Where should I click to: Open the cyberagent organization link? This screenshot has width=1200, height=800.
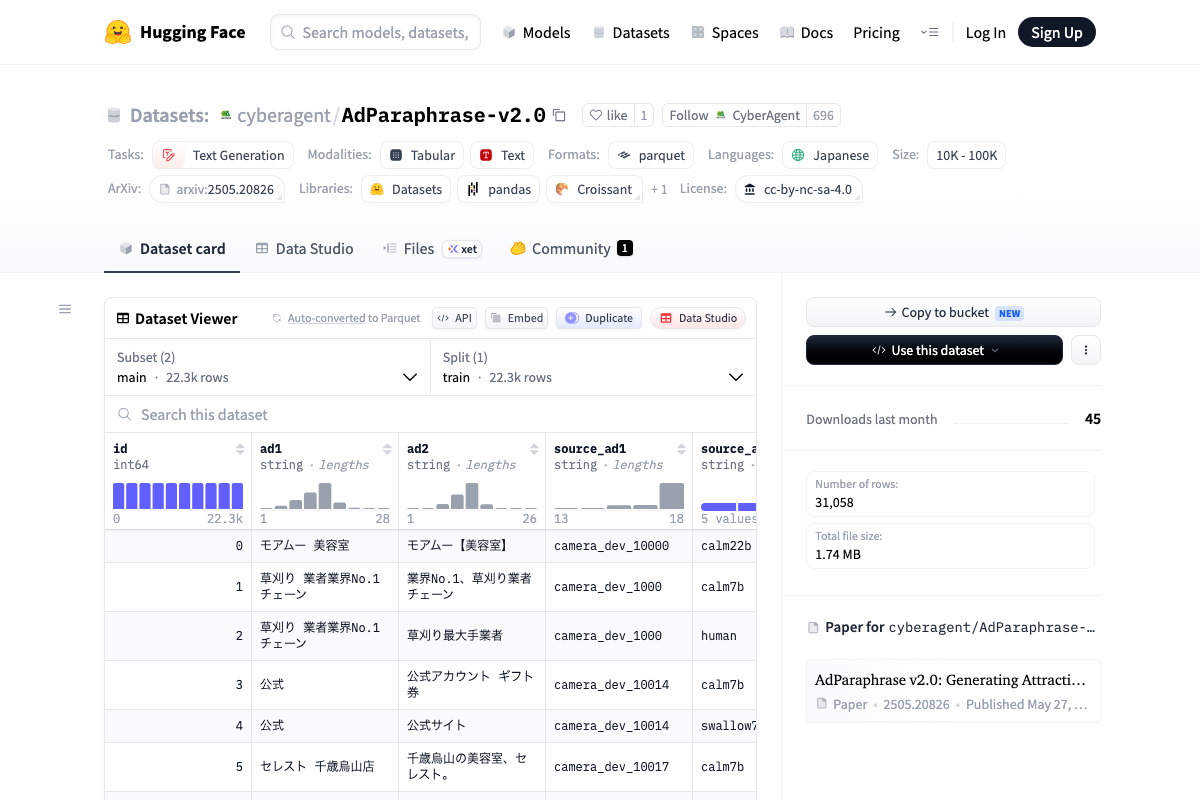pos(284,115)
